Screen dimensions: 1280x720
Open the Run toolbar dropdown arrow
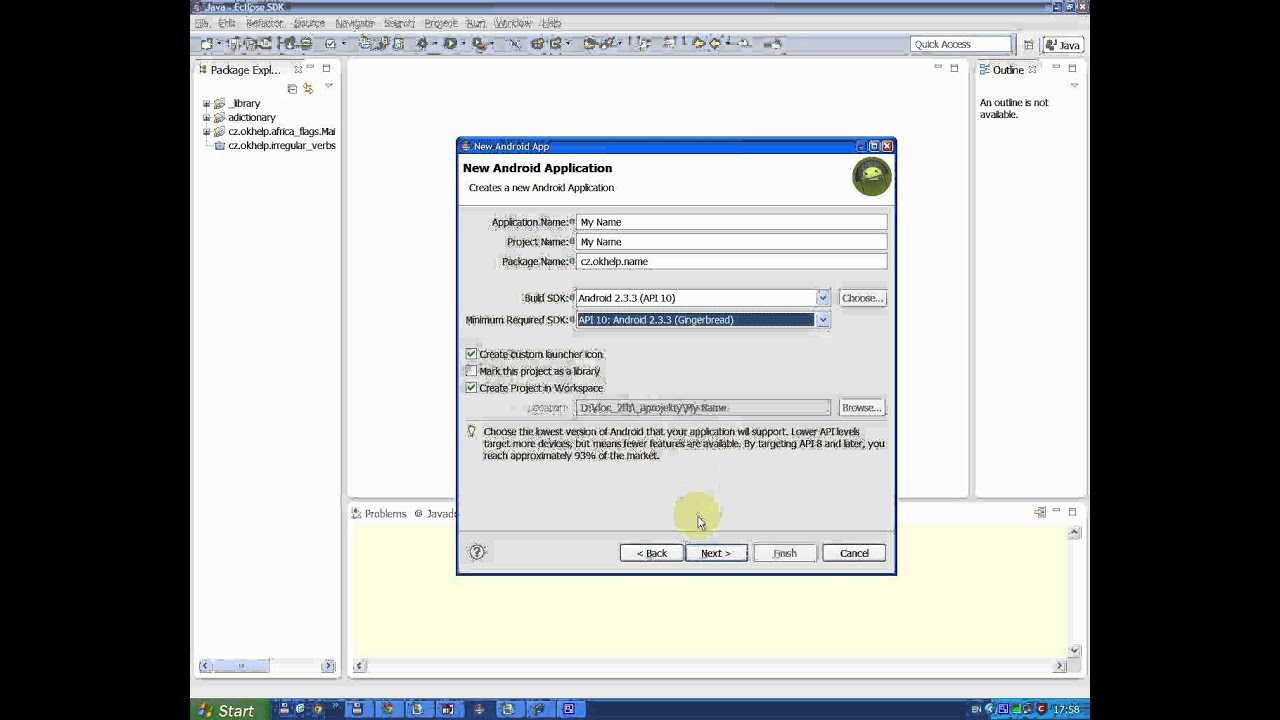point(463,44)
